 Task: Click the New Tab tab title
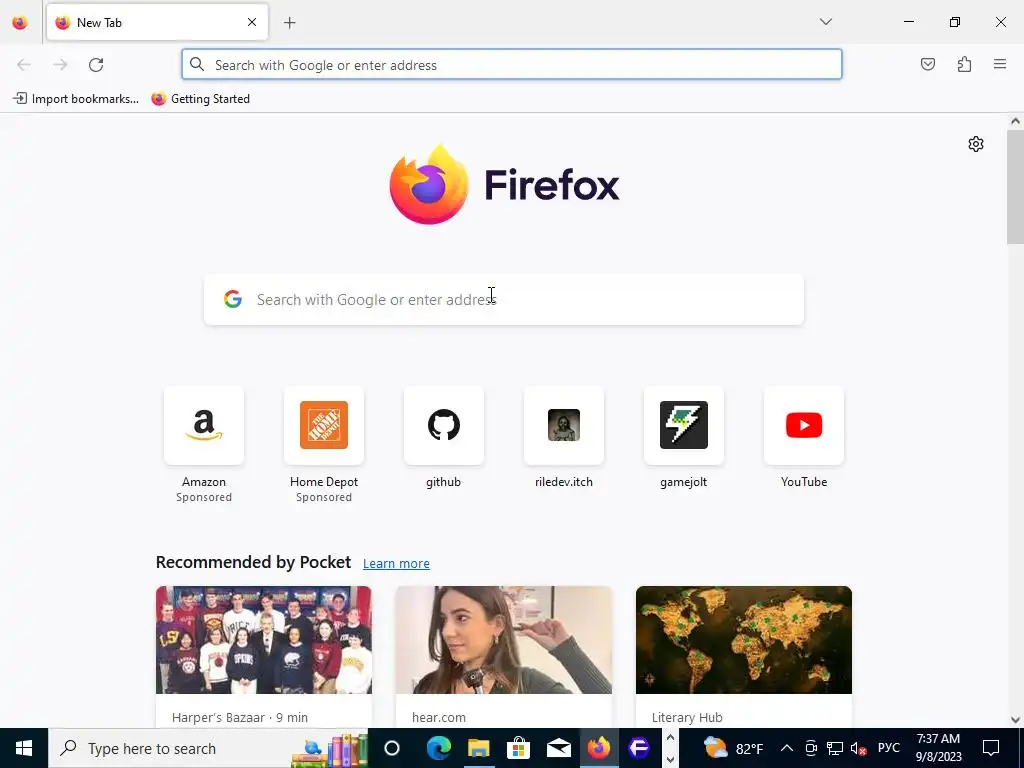click(99, 23)
